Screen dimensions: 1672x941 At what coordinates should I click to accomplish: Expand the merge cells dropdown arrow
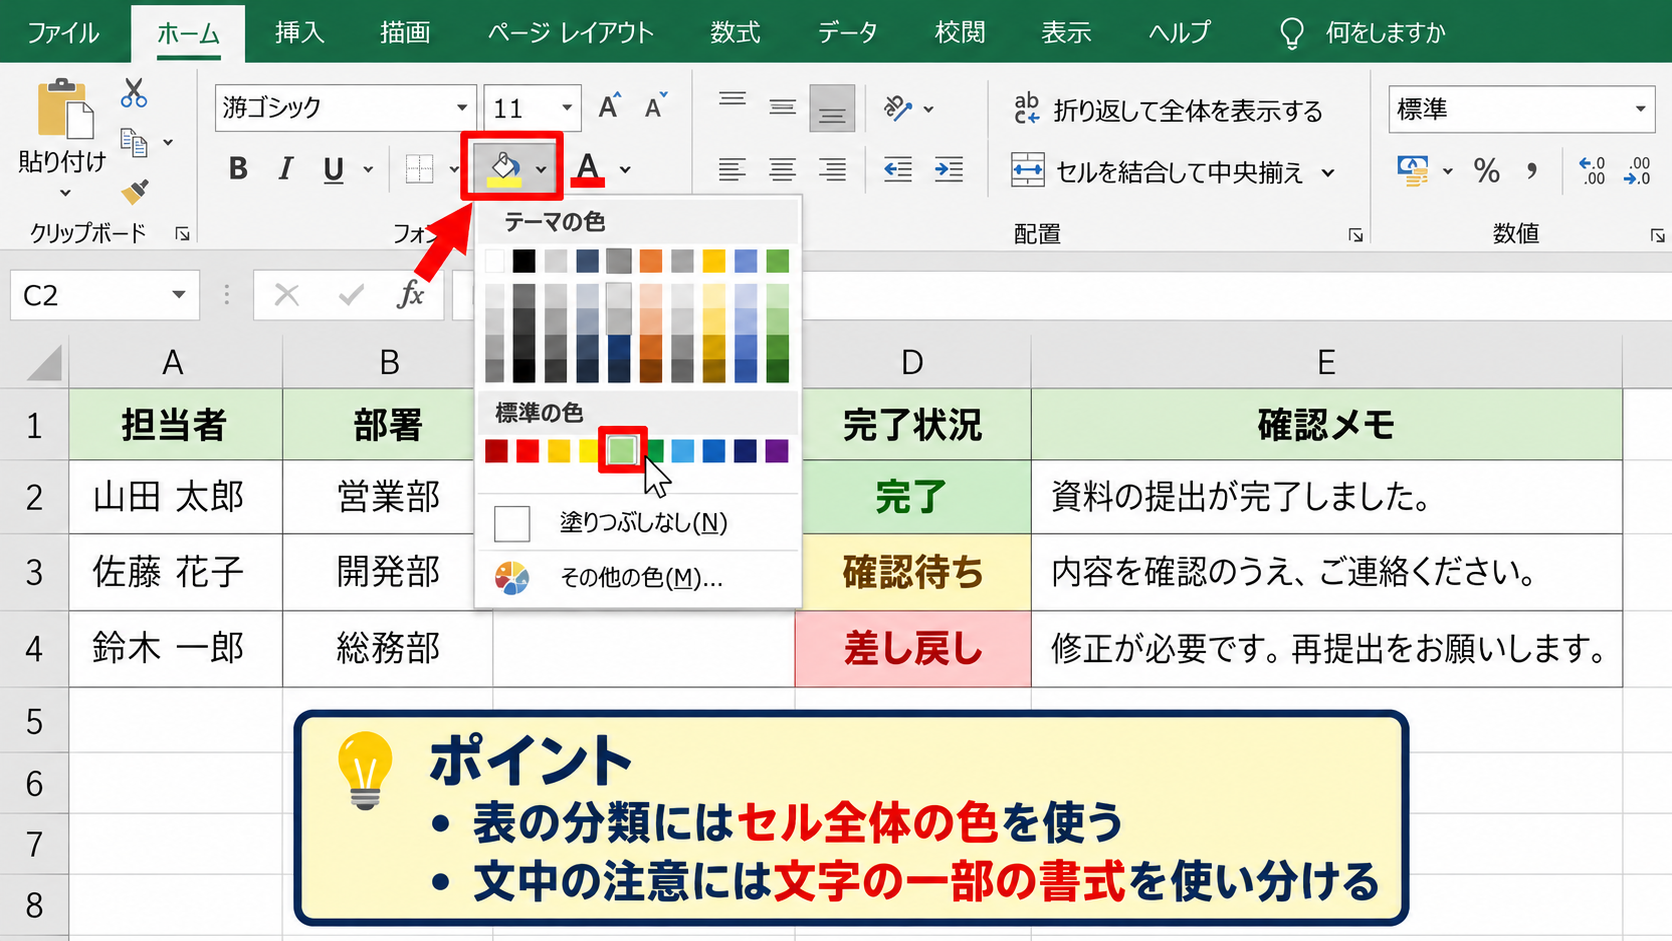(1328, 172)
